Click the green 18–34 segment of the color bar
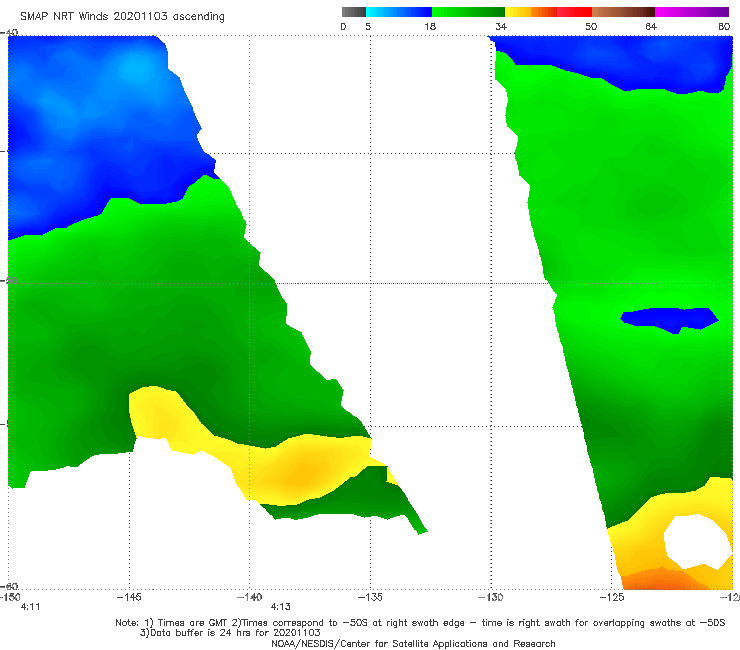 (x=468, y=12)
